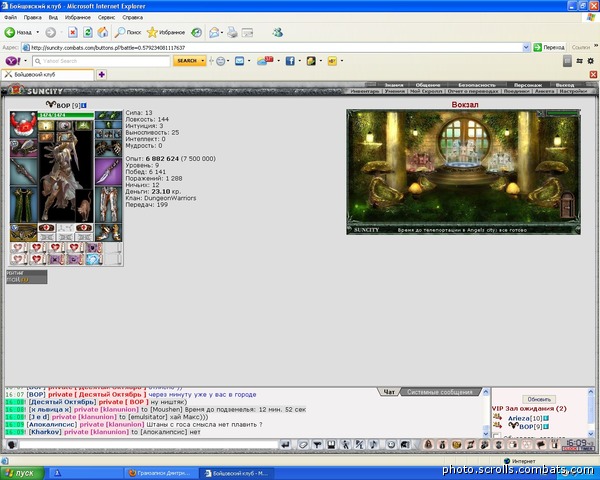Click the Назад back button
600x480 pixels.
coord(18,32)
